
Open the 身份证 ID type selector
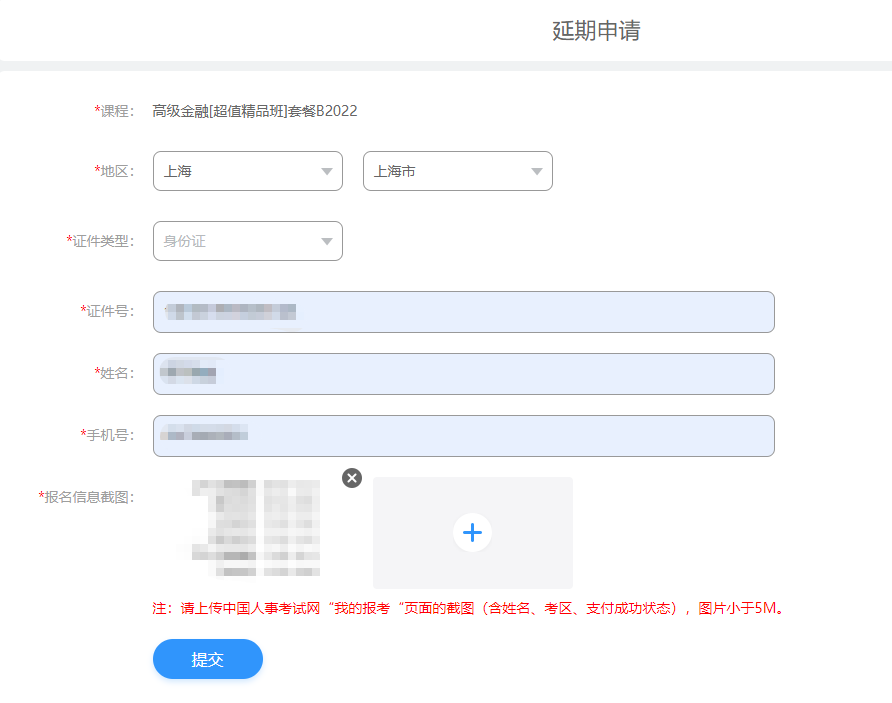point(248,241)
